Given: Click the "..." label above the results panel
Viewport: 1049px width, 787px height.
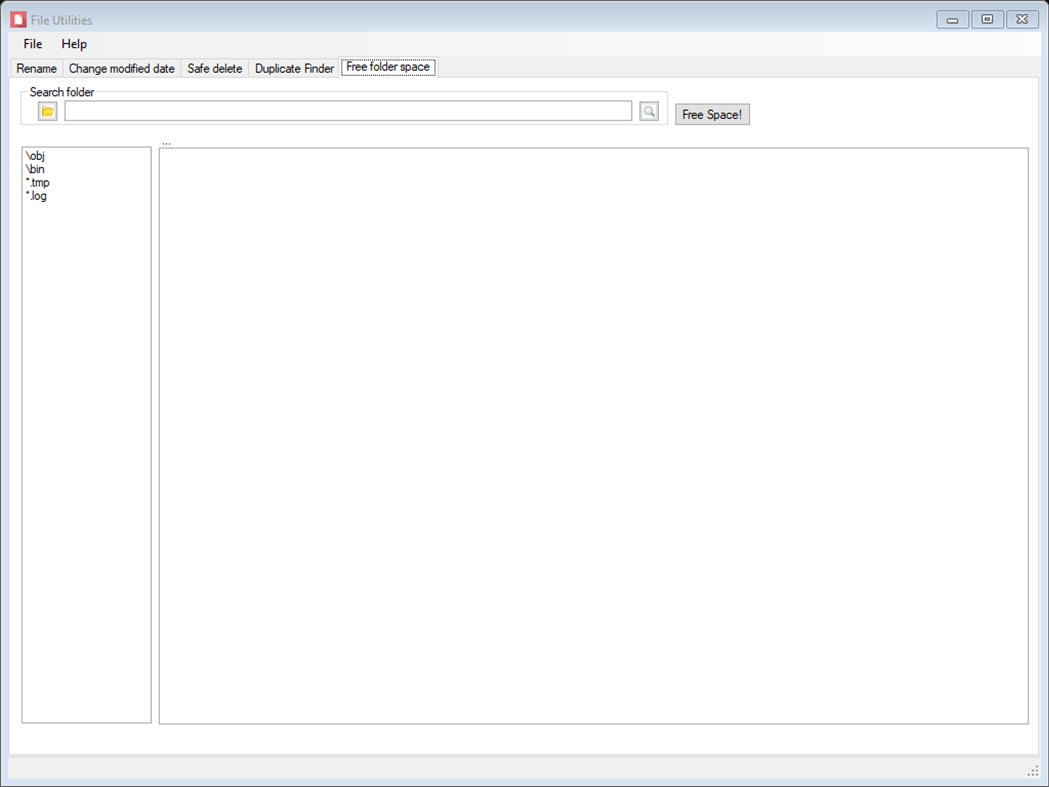Looking at the screenshot, I should pos(166,142).
